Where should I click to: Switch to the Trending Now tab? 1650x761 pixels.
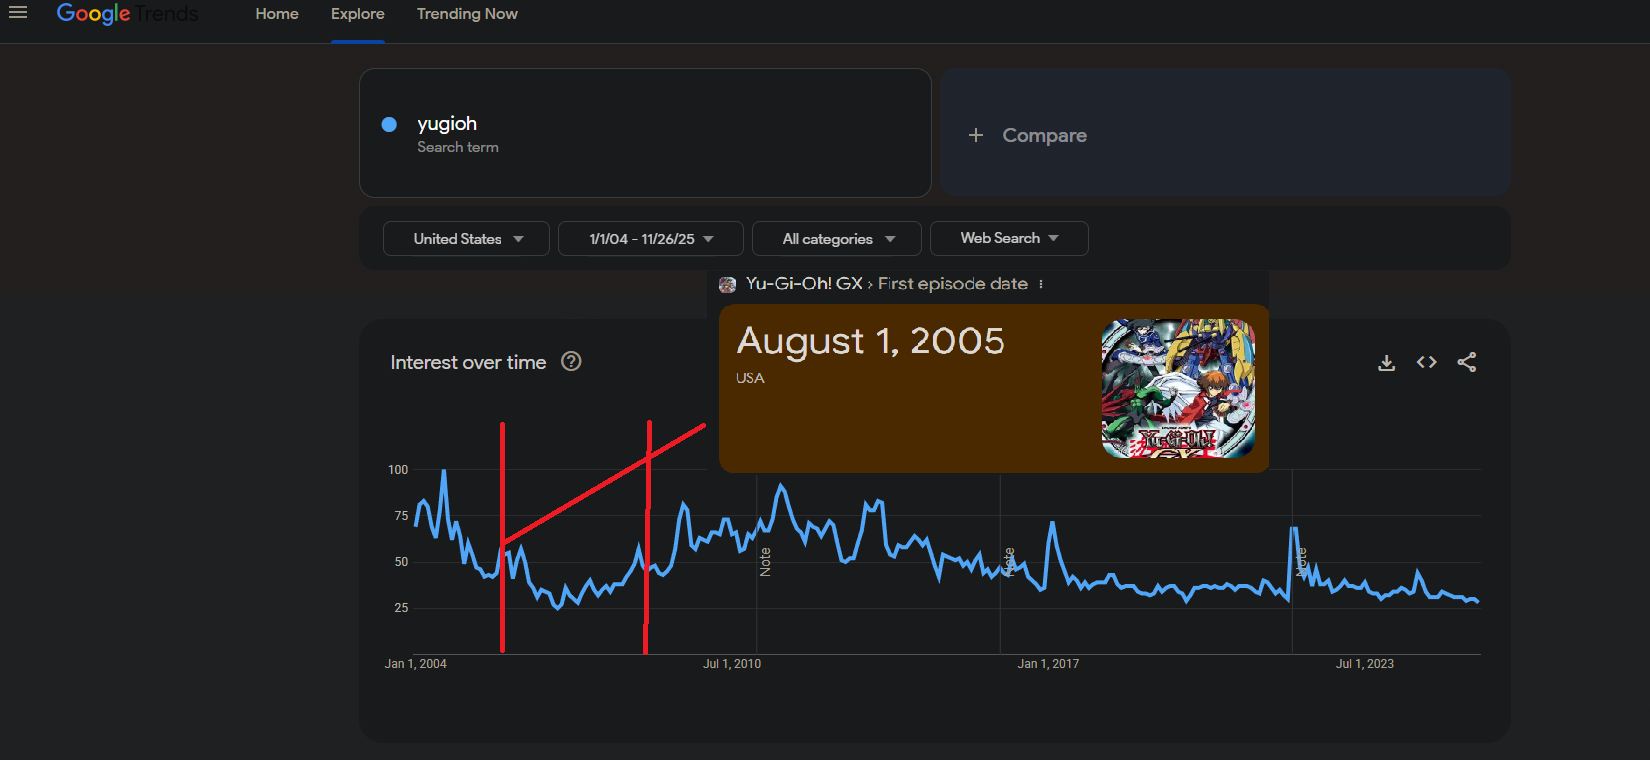coord(467,14)
